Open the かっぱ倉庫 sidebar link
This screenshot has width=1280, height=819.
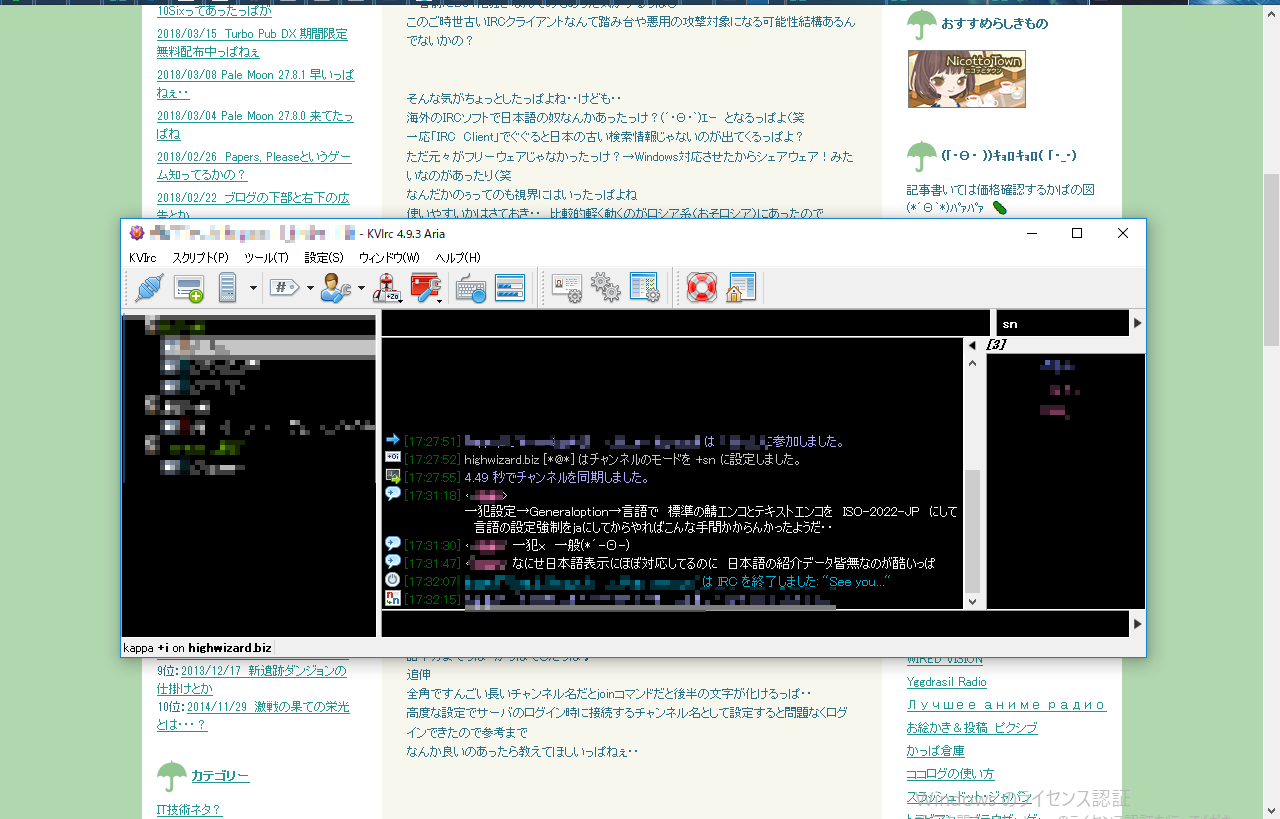[936, 751]
